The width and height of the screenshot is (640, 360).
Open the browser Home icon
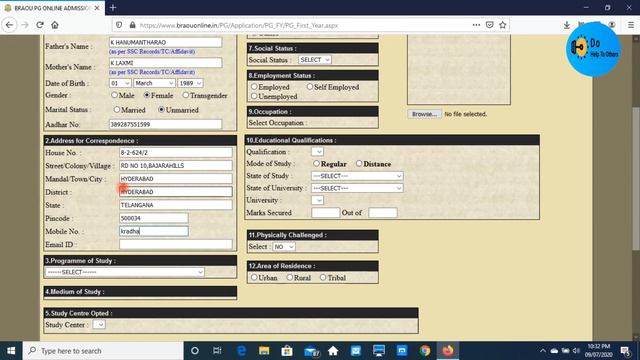pyautogui.click(x=55, y=25)
